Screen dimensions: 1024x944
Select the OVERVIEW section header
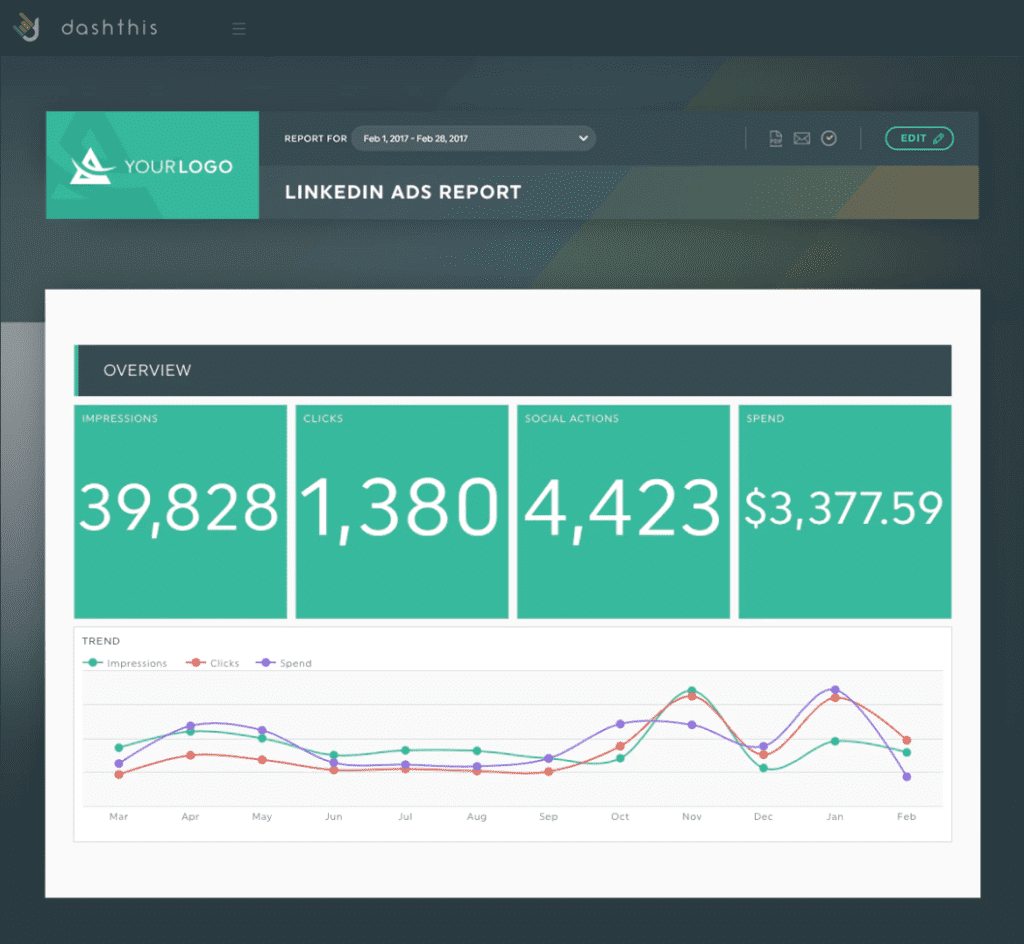pyautogui.click(x=513, y=370)
